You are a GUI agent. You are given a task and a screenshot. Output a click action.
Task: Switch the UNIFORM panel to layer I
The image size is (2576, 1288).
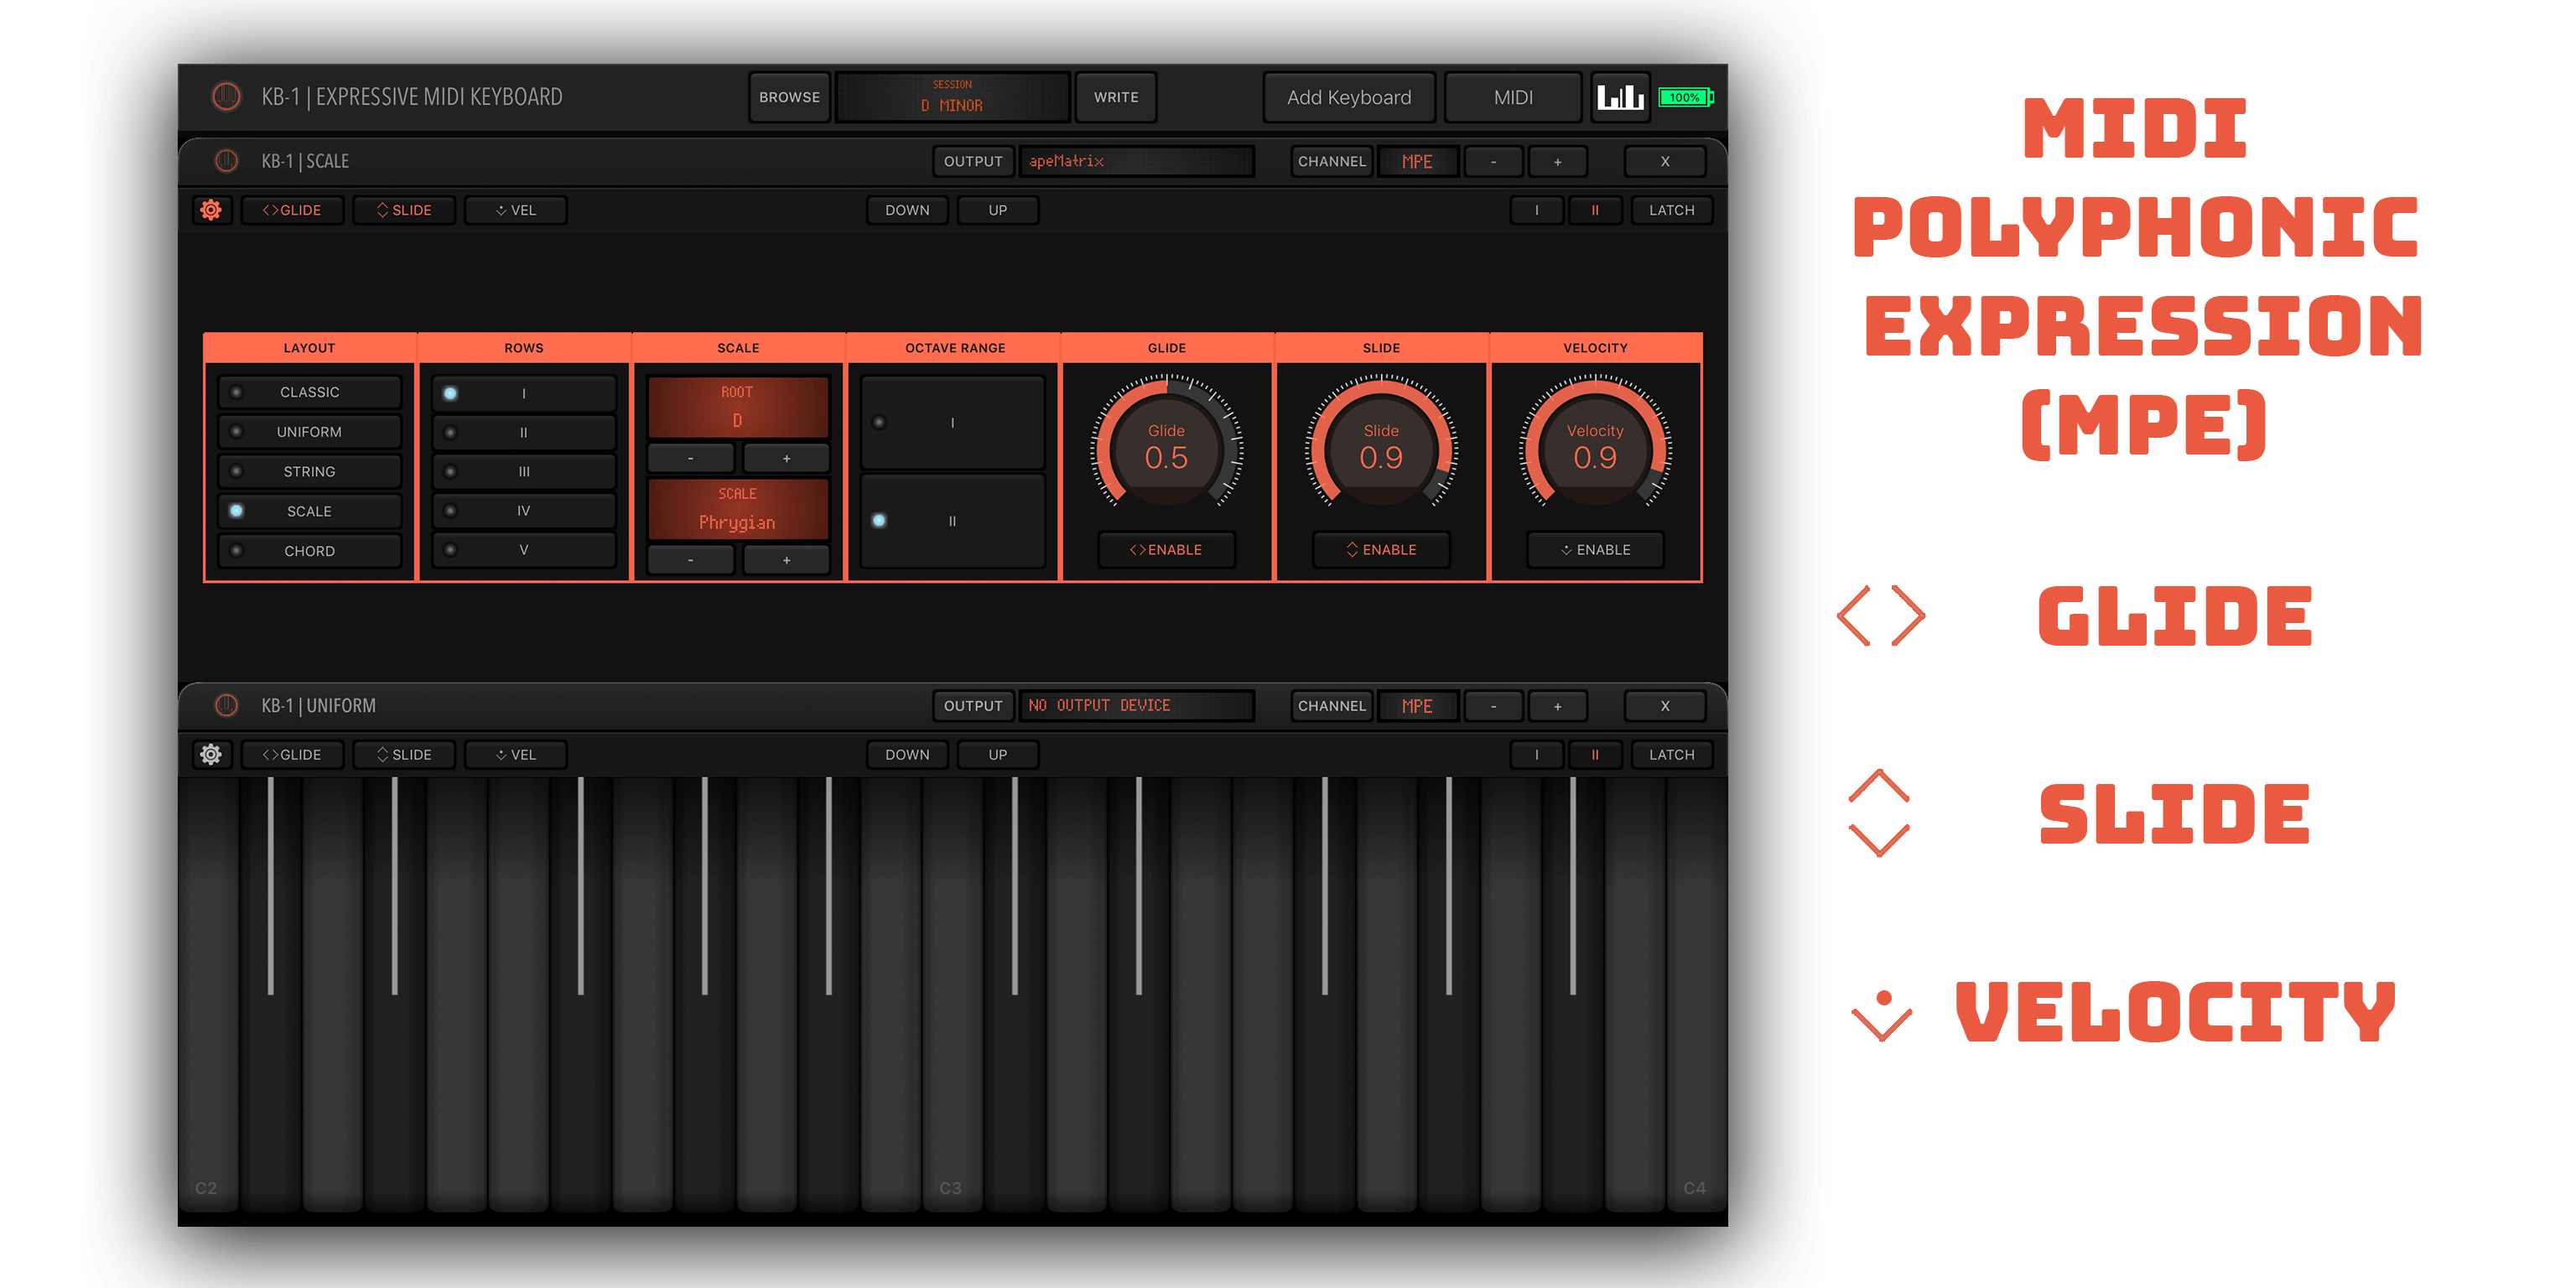click(x=1537, y=754)
